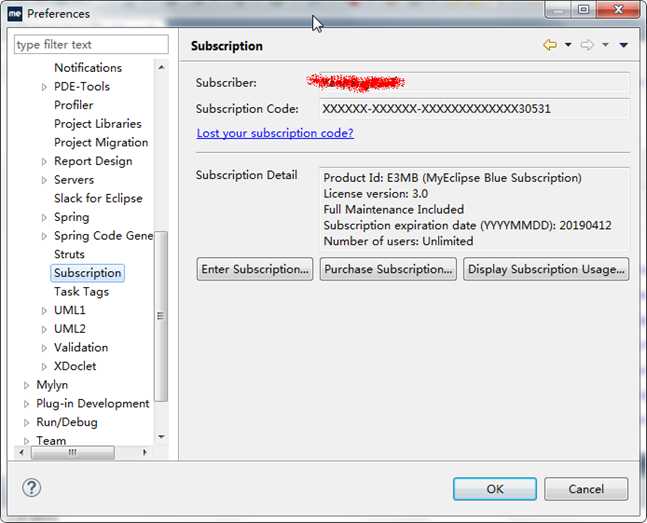Click the MyEclipse 'me' title bar icon
This screenshot has width=647, height=523.
14,13
